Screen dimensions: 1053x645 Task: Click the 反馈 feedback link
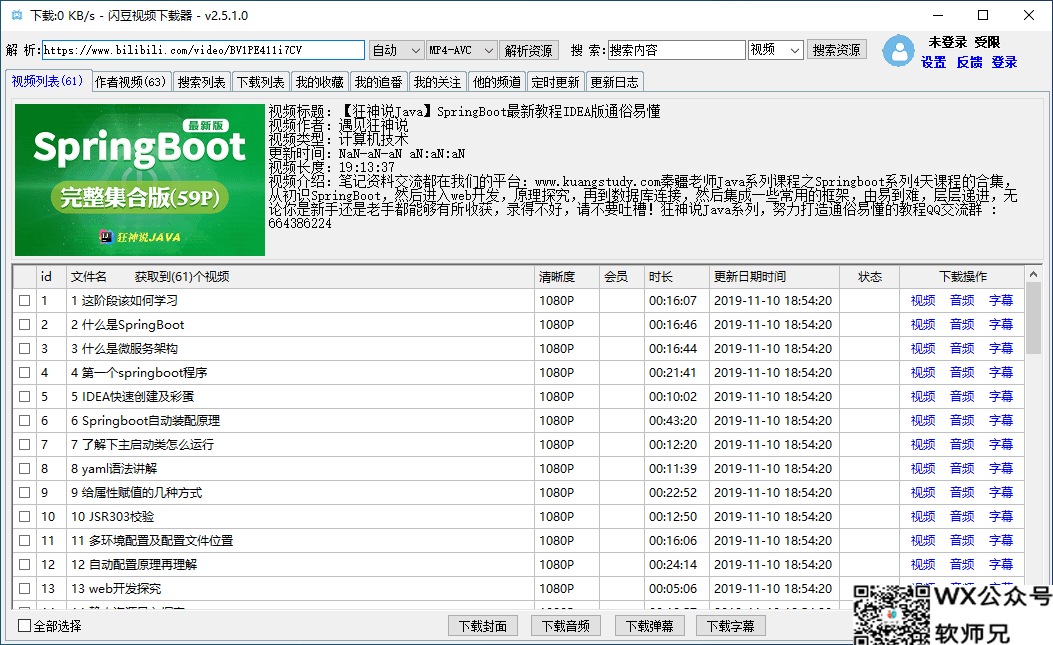click(x=968, y=62)
